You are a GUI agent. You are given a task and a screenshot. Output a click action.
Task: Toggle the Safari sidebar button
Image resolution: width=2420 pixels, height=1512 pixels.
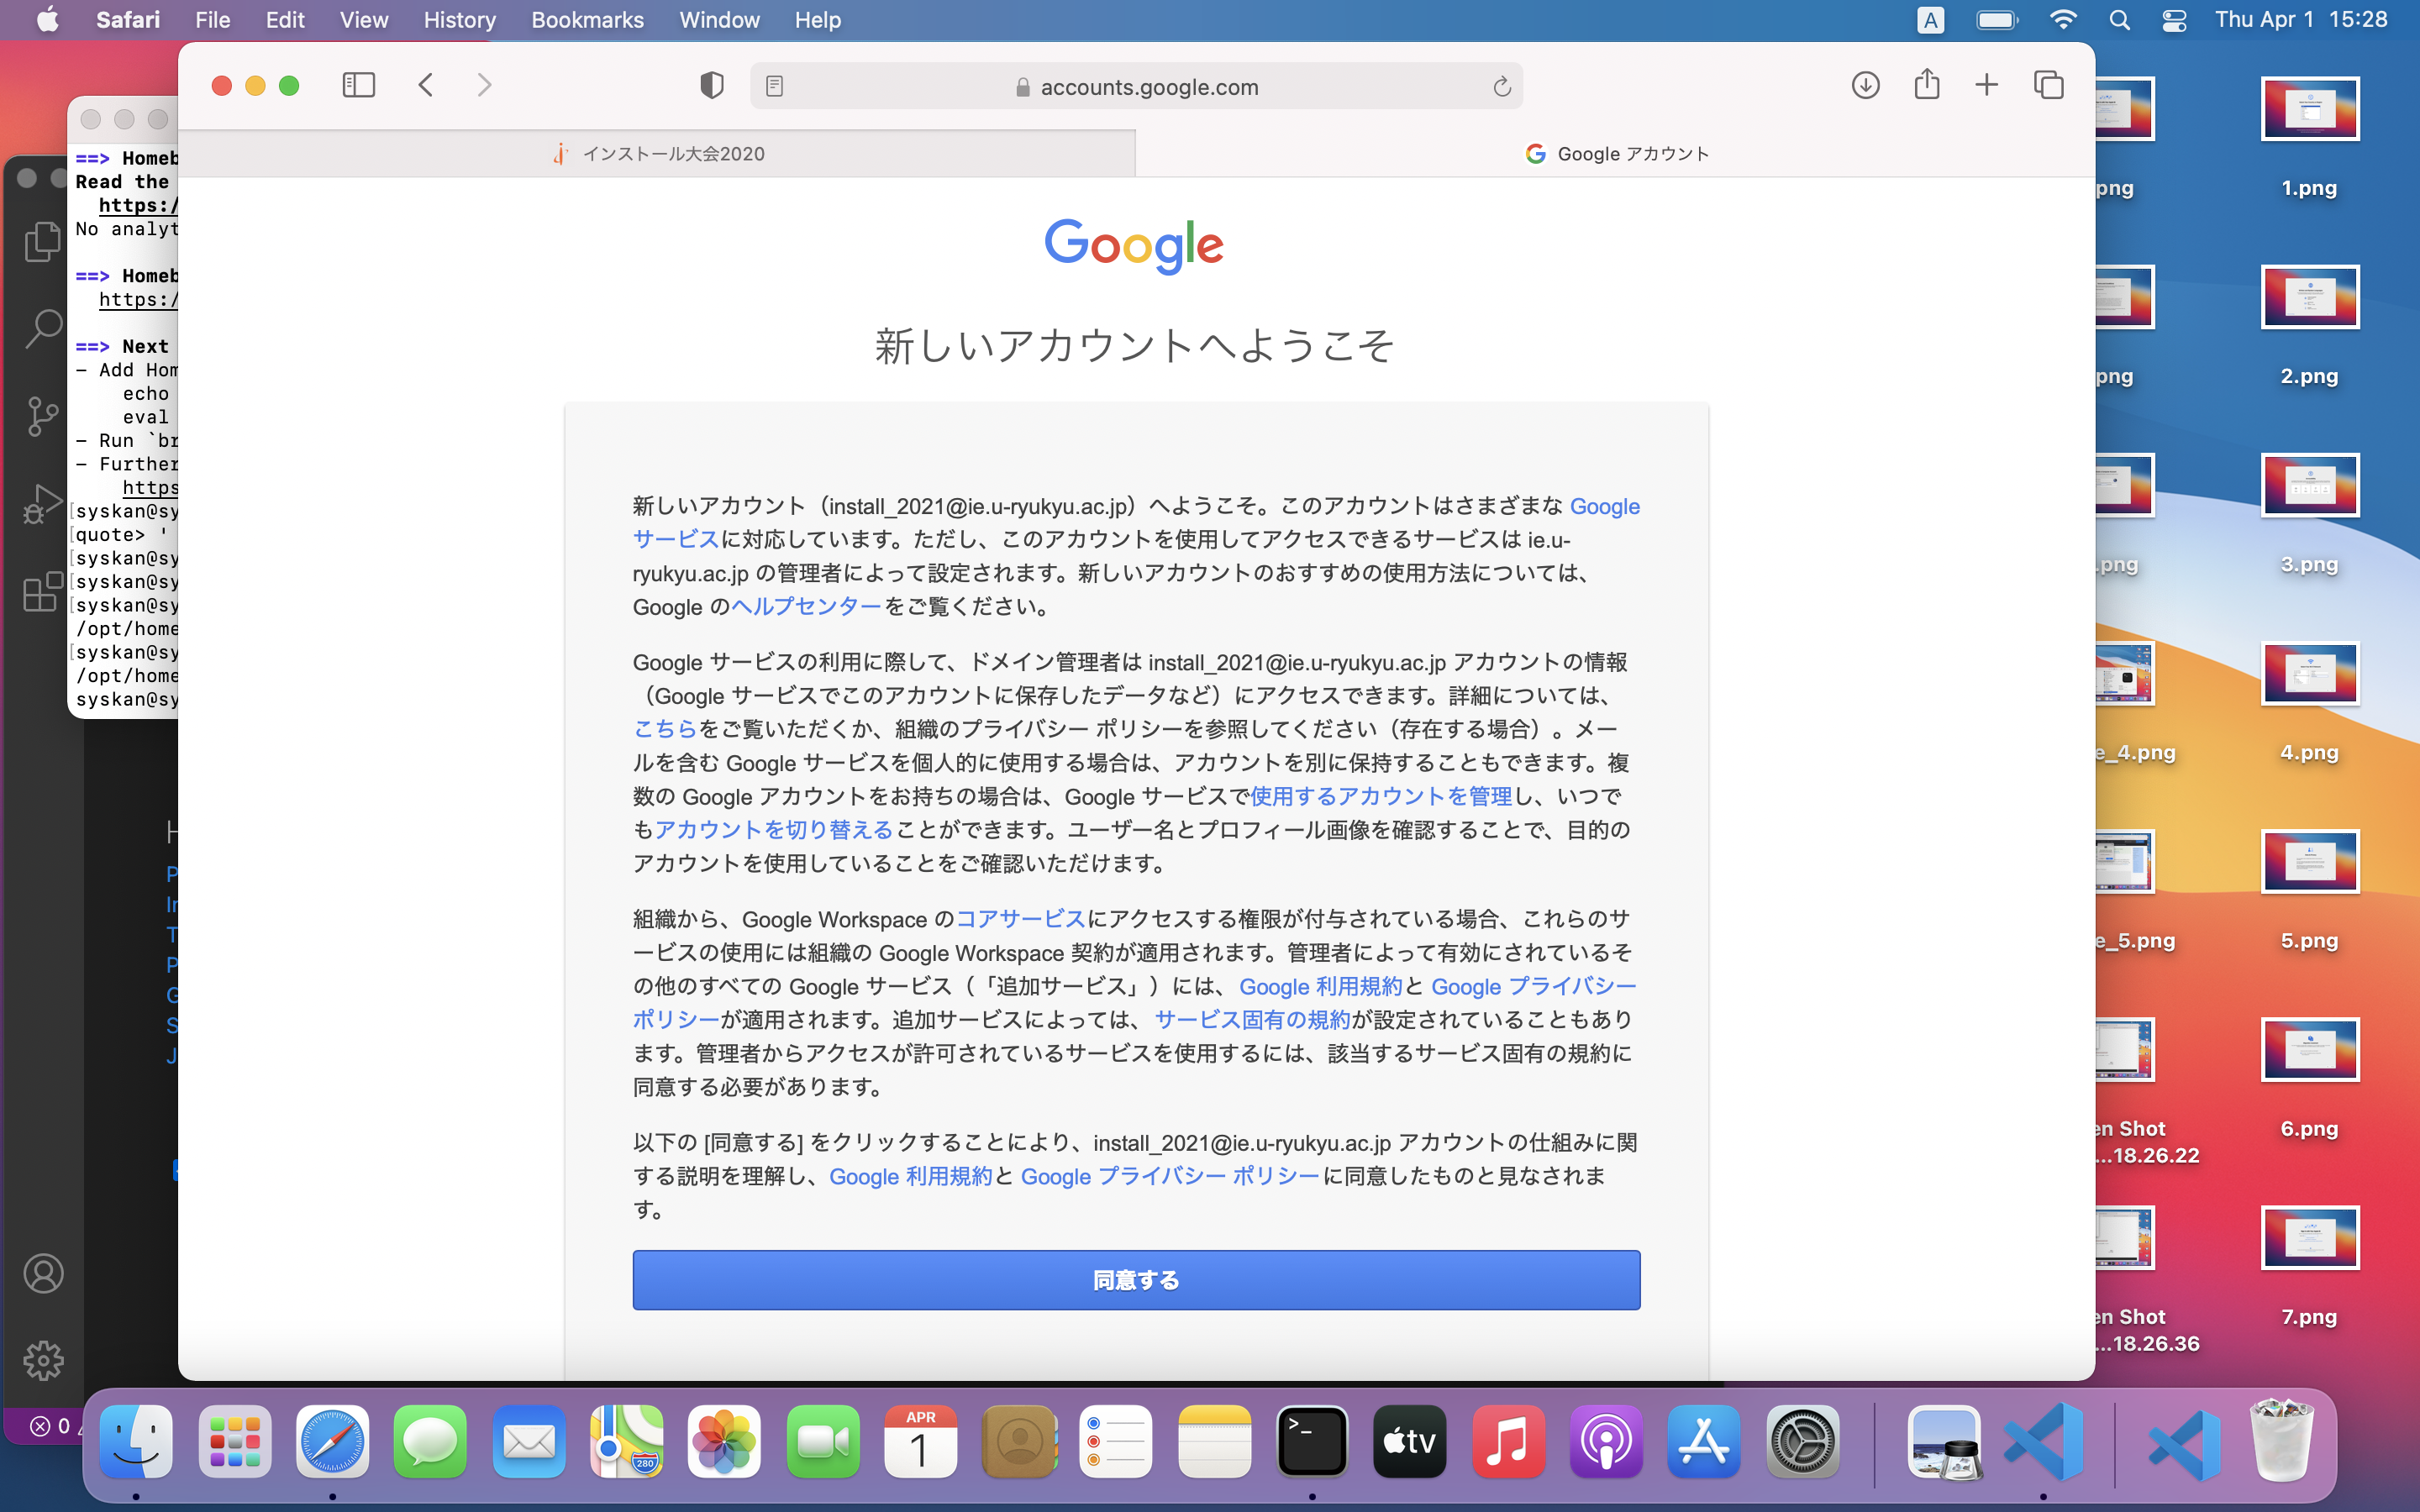click(358, 86)
